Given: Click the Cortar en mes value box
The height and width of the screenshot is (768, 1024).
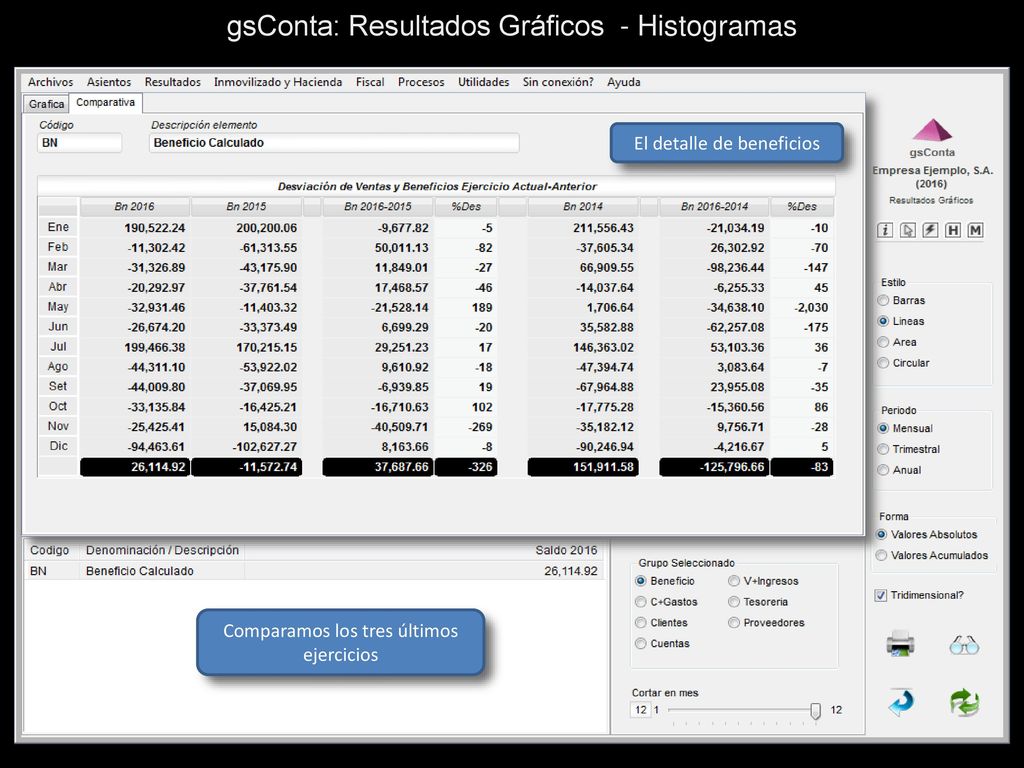Looking at the screenshot, I should pyautogui.click(x=641, y=710).
